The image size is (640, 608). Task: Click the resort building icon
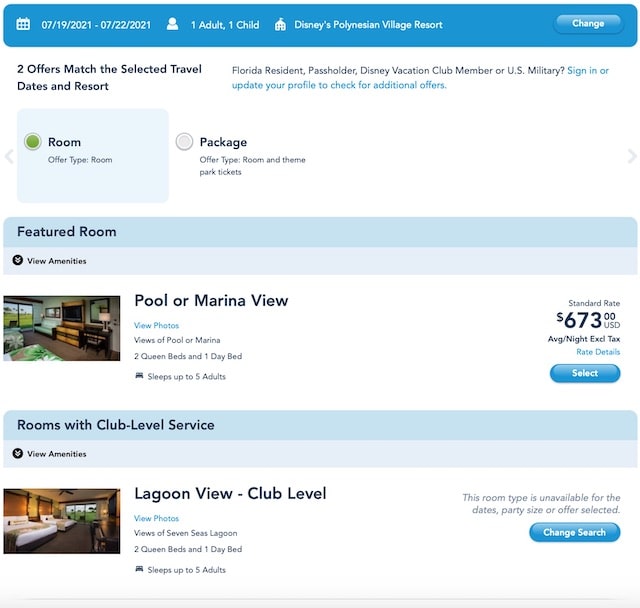tap(280, 24)
